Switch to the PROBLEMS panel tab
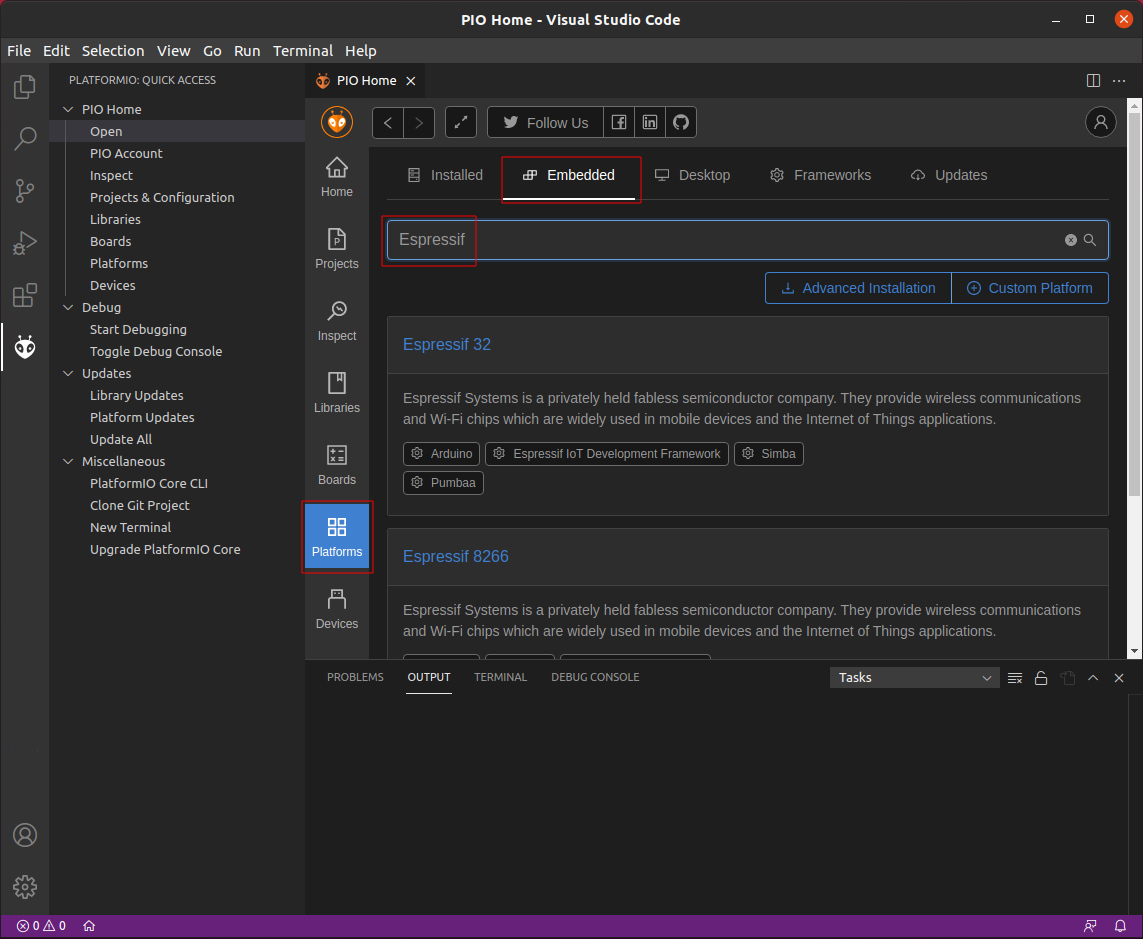 (x=355, y=677)
